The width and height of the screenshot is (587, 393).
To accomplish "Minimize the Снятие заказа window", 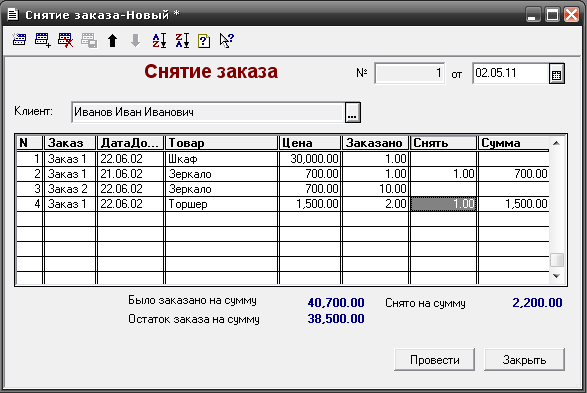I will [x=533, y=15].
